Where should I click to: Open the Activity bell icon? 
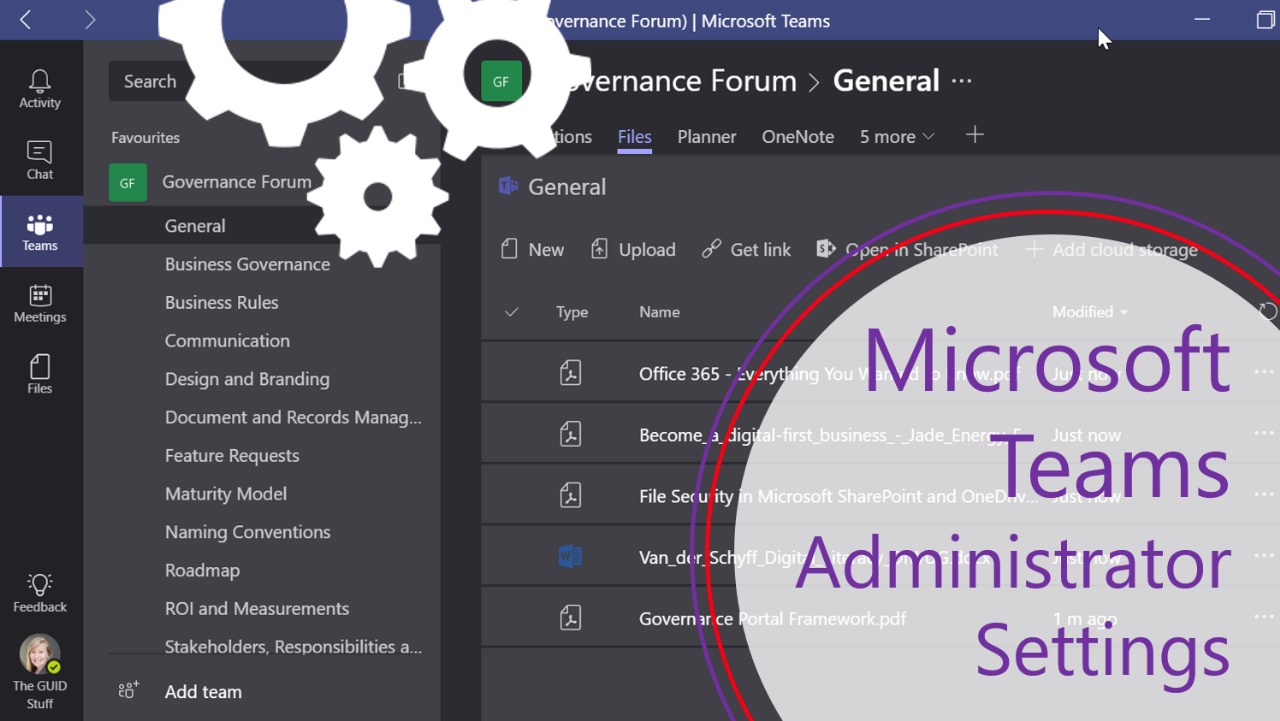pyautogui.click(x=40, y=89)
